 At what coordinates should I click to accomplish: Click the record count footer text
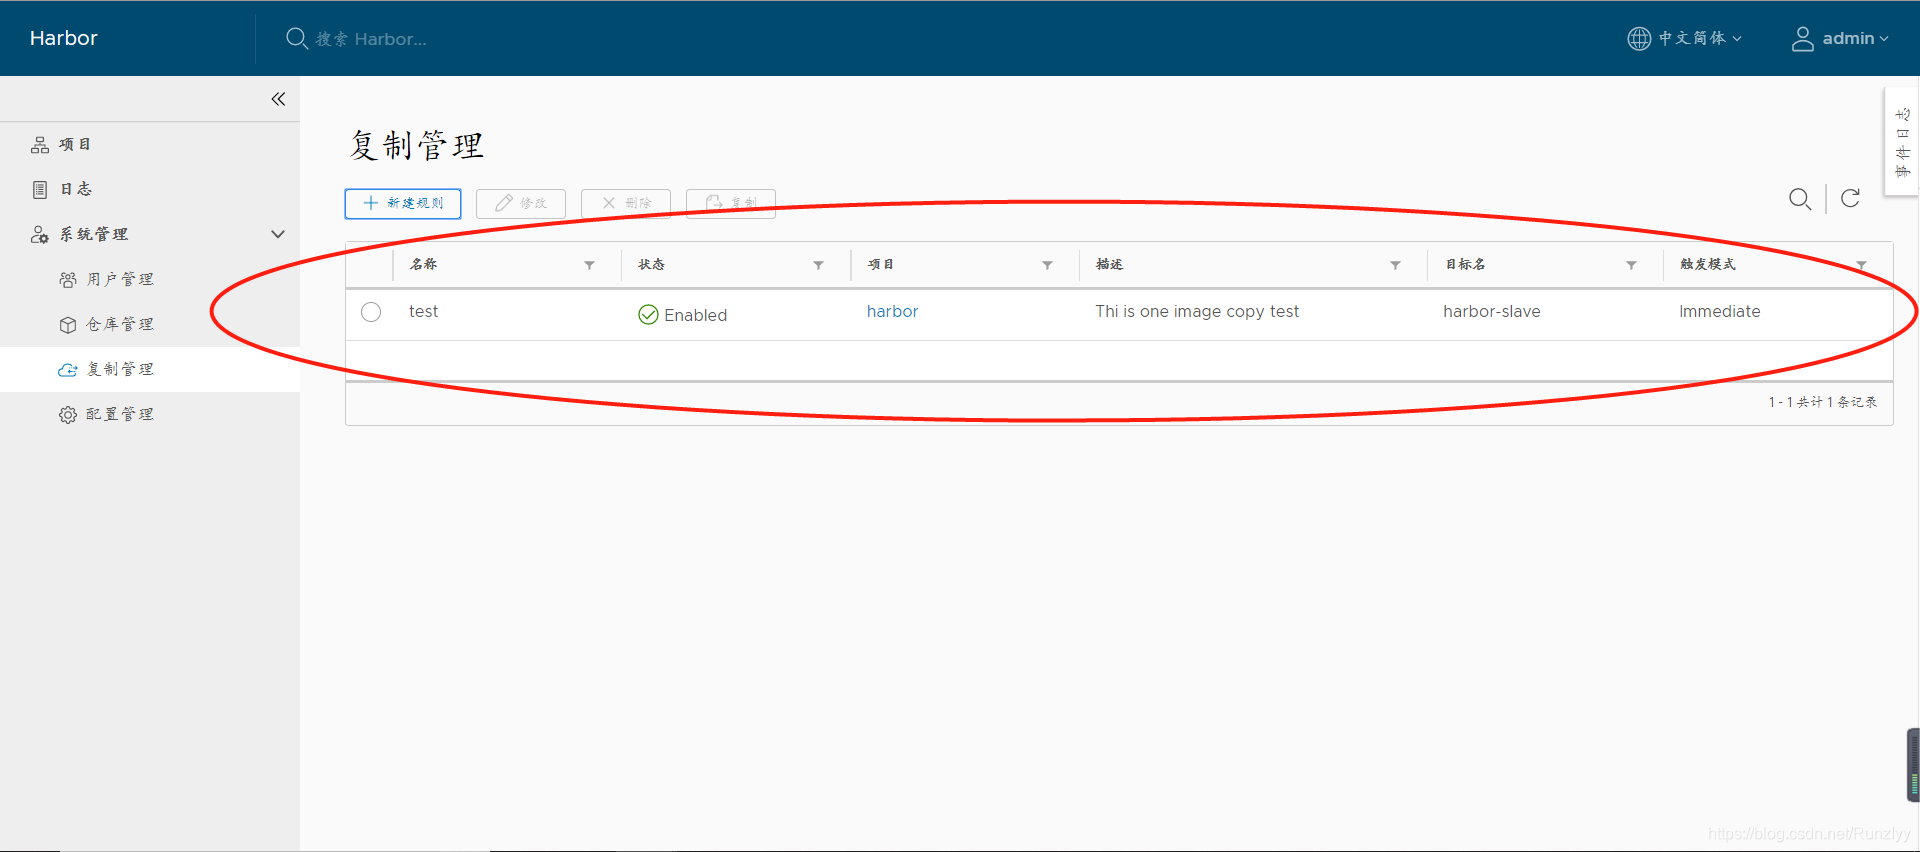pos(1822,402)
